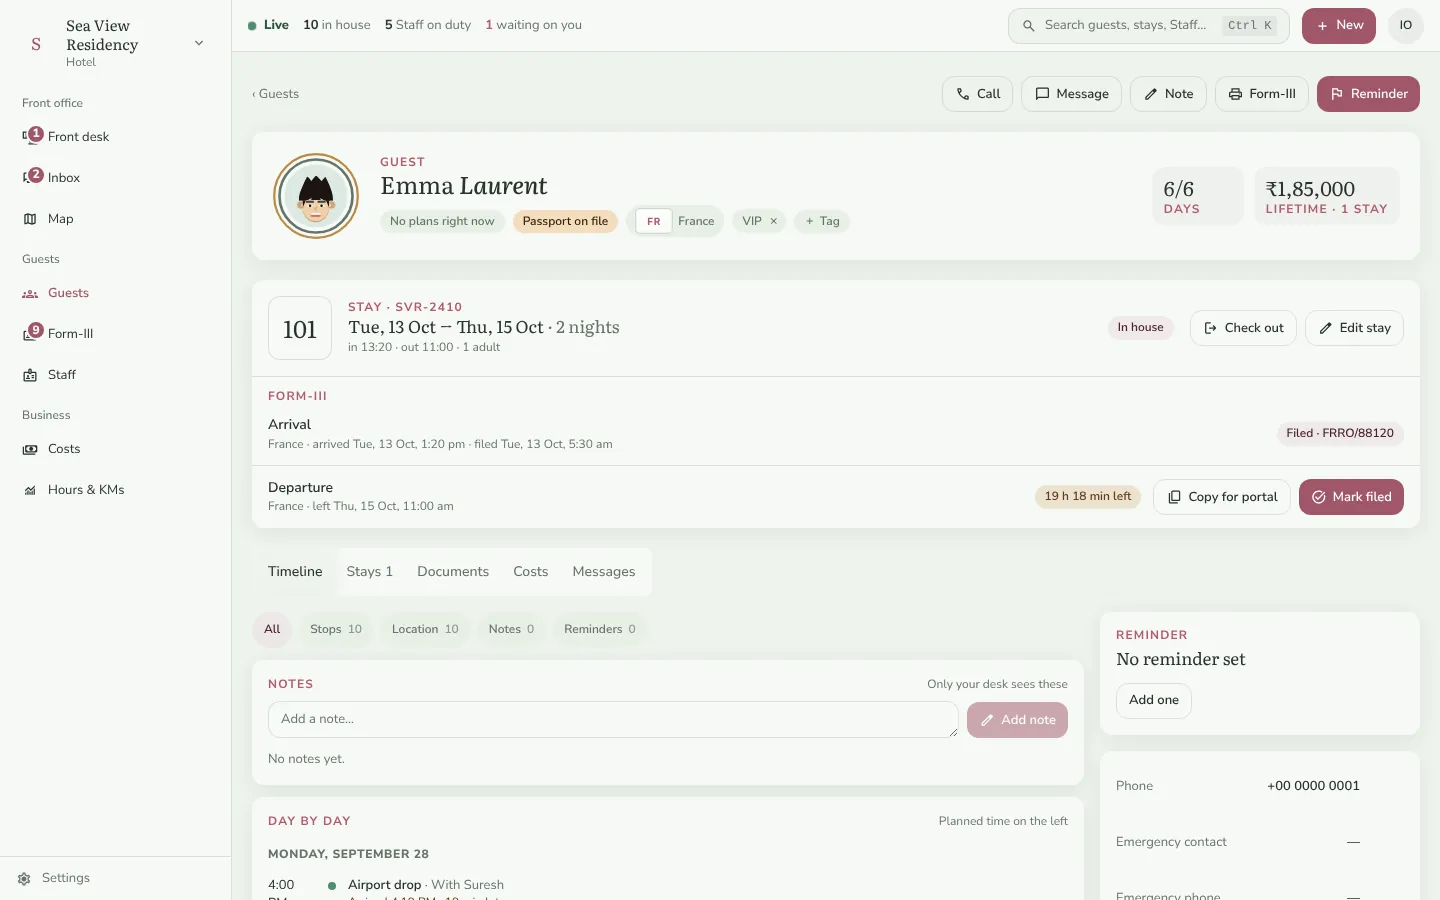The image size is (1440, 900).
Task: Add a new tag with the + Tag chip
Action: click(x=822, y=221)
